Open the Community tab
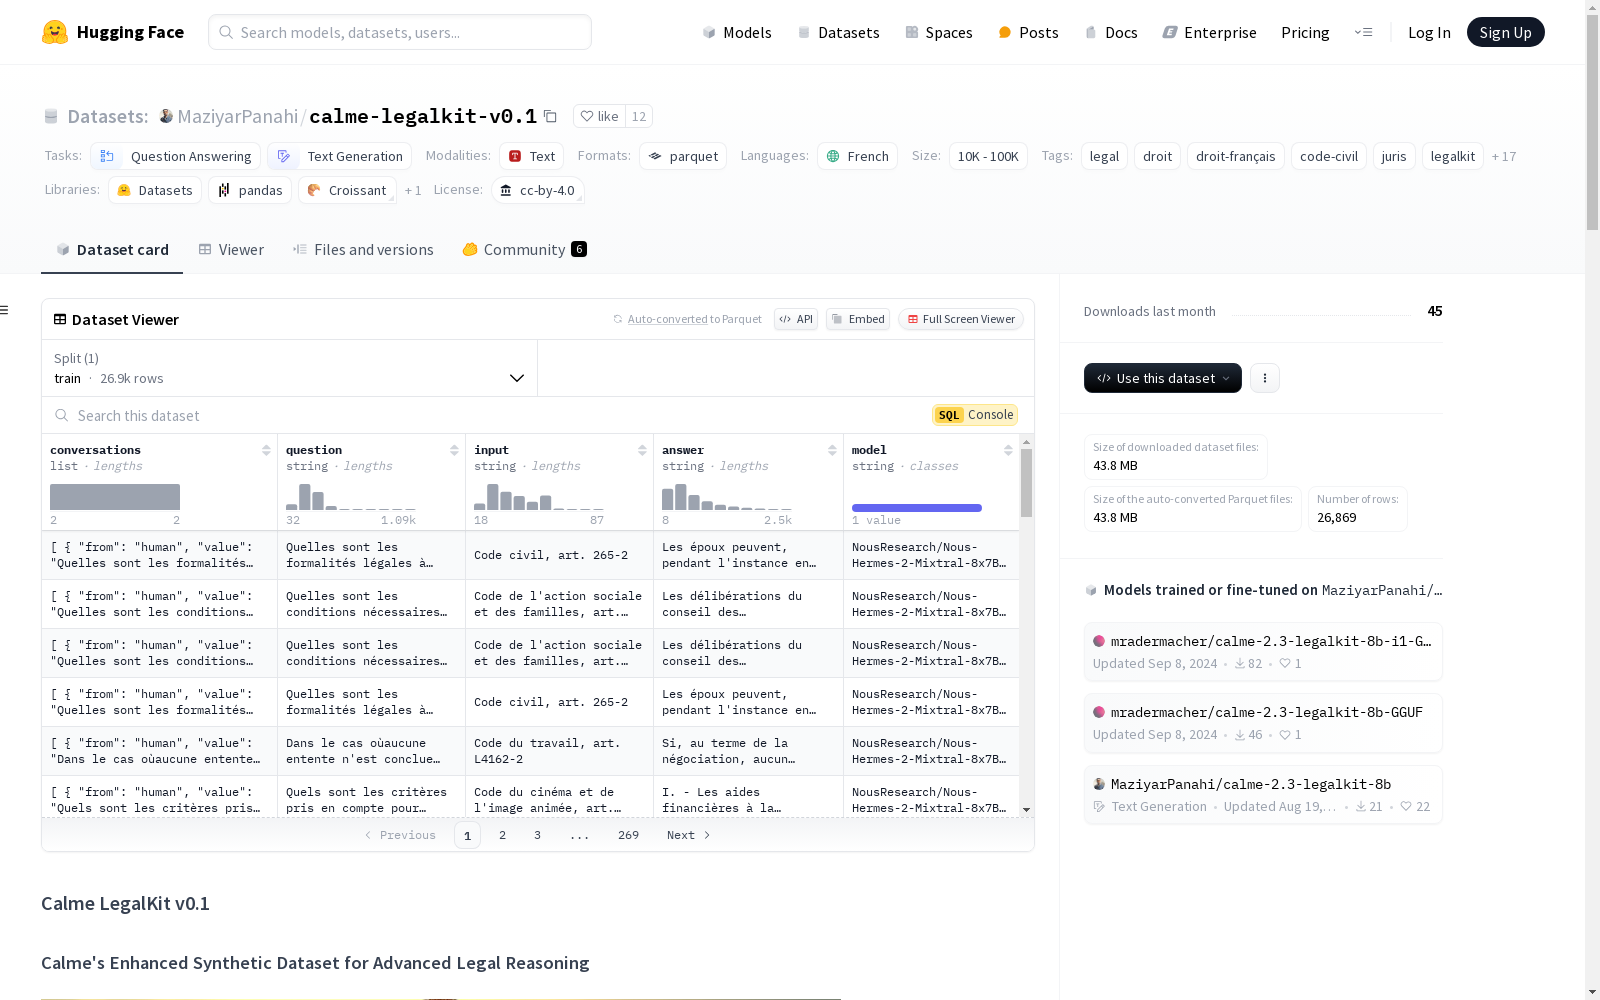The width and height of the screenshot is (1600, 1000). tap(524, 250)
